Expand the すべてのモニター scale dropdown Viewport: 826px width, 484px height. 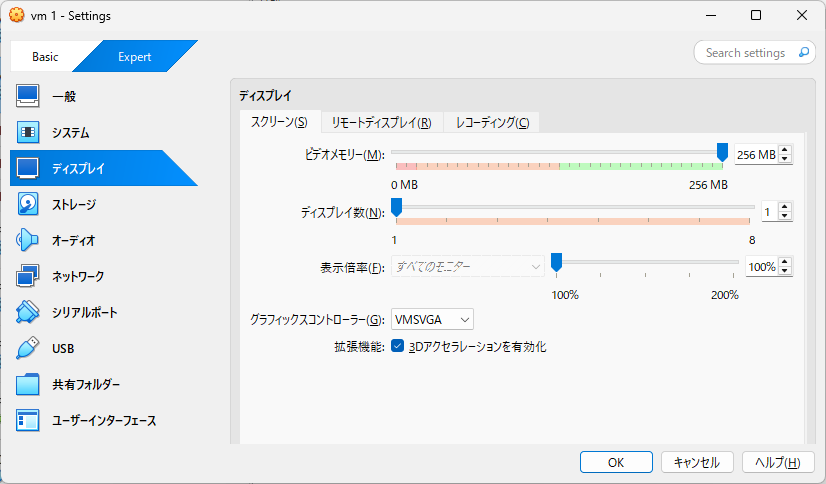pos(468,266)
